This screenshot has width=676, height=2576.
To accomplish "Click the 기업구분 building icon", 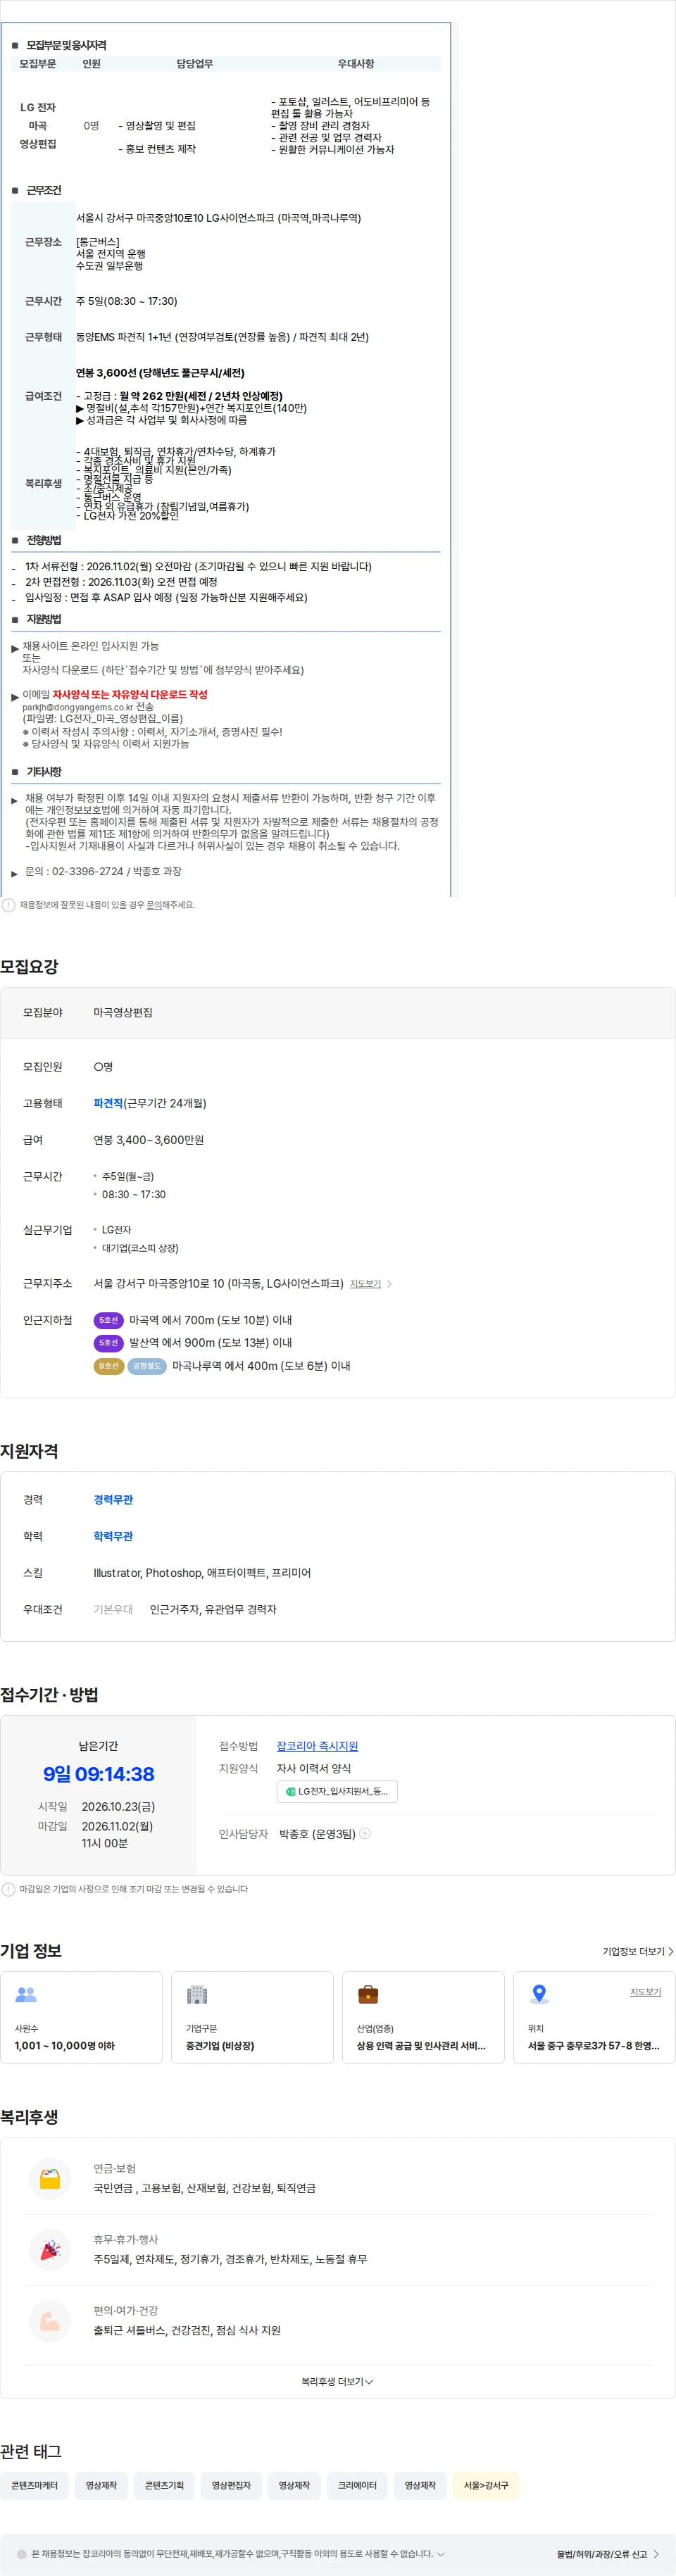I will click(197, 1994).
